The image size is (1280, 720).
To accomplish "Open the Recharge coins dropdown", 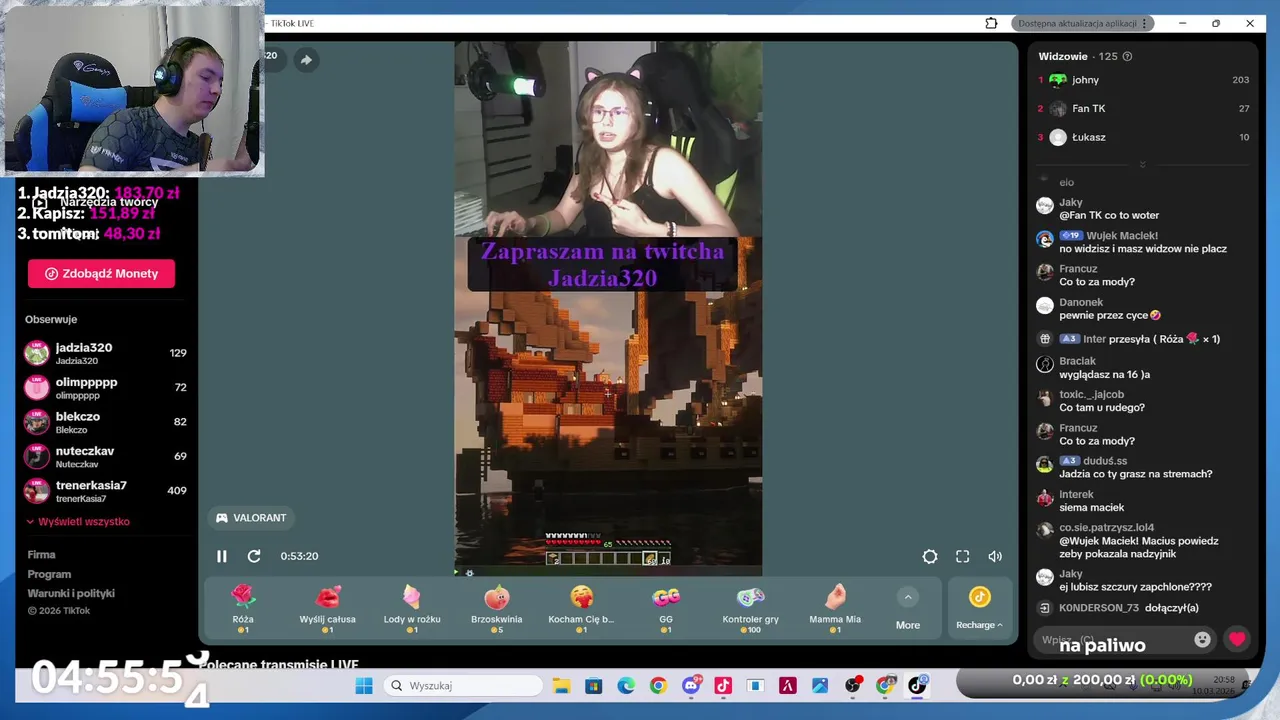I will pos(979,608).
